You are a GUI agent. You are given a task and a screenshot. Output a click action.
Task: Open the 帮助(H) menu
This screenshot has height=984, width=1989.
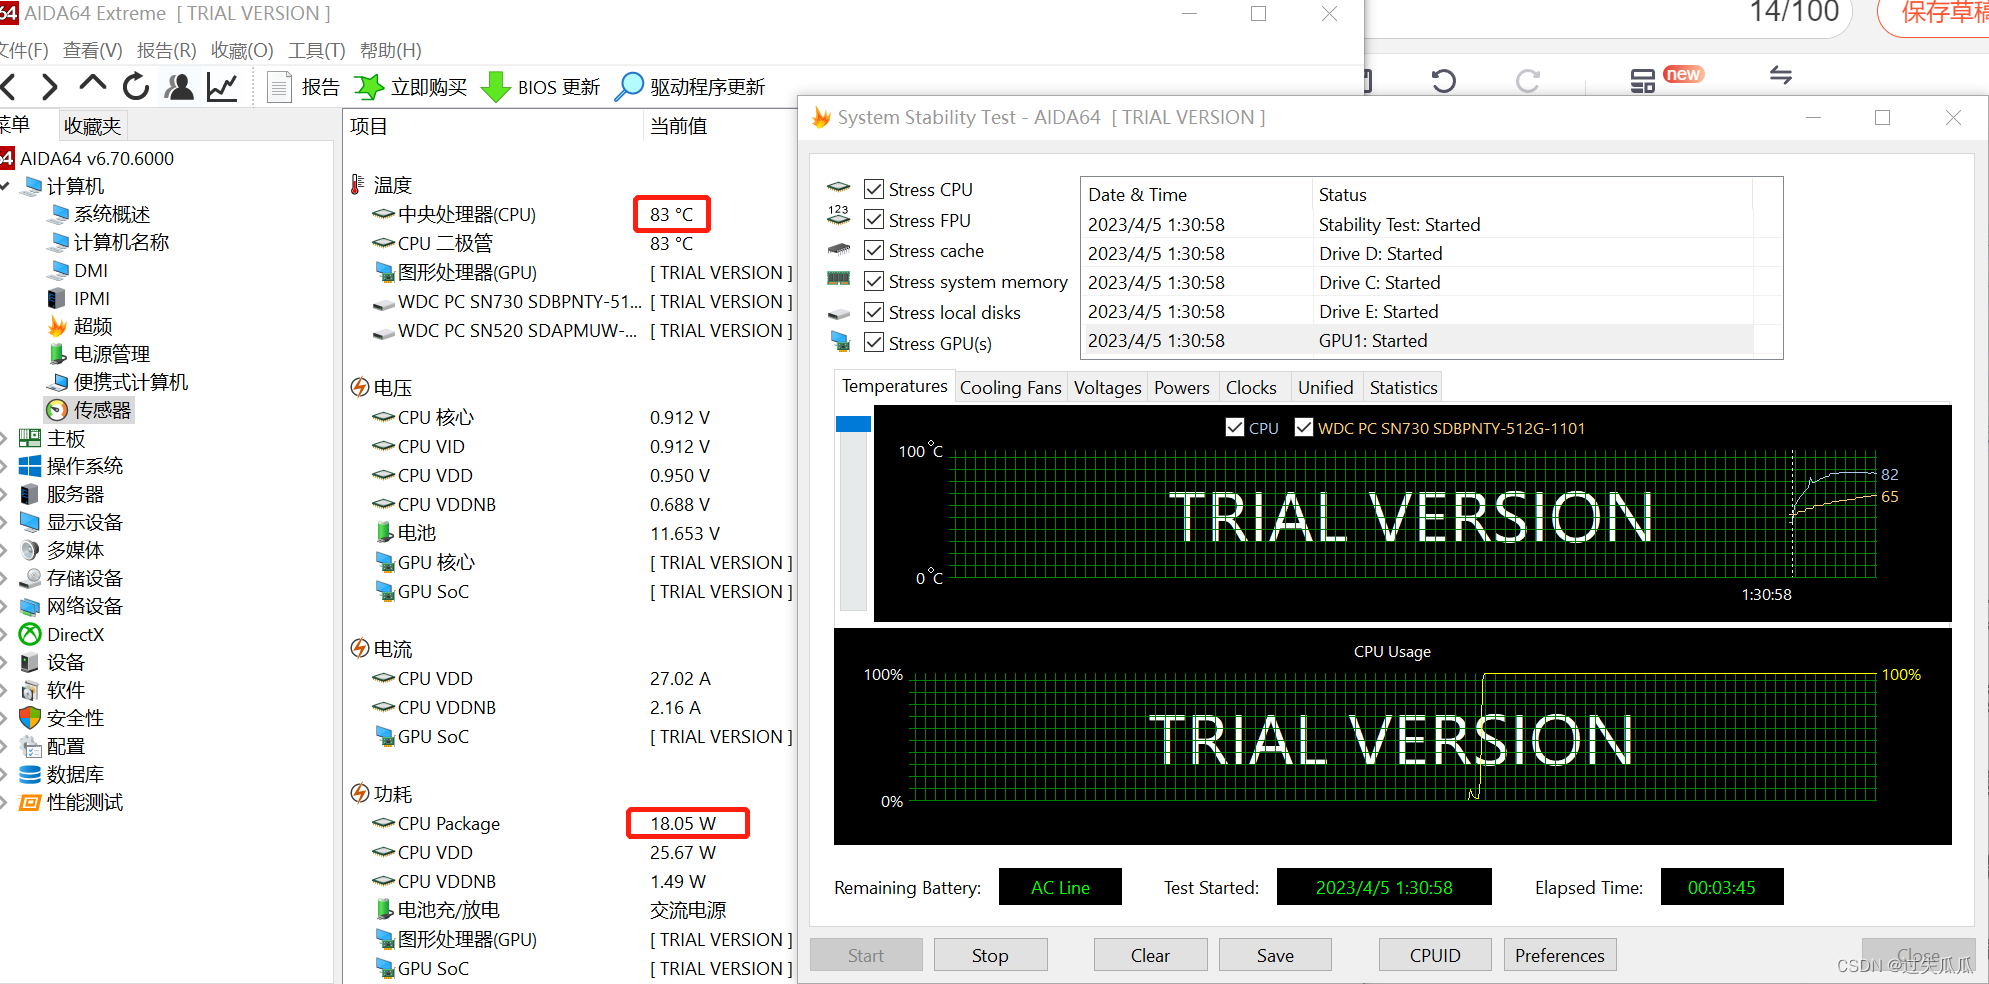pyautogui.click(x=390, y=50)
